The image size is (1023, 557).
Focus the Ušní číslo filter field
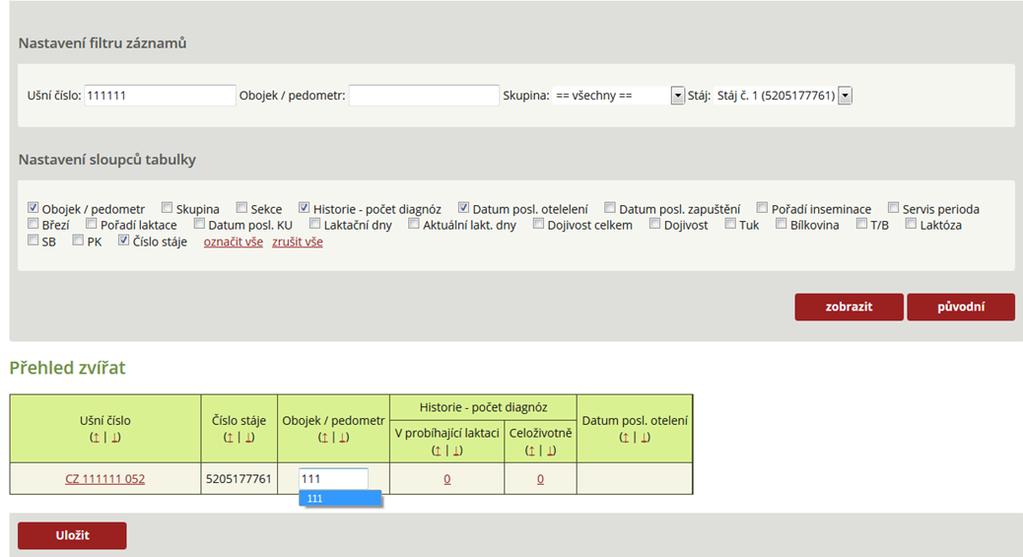[x=160, y=95]
